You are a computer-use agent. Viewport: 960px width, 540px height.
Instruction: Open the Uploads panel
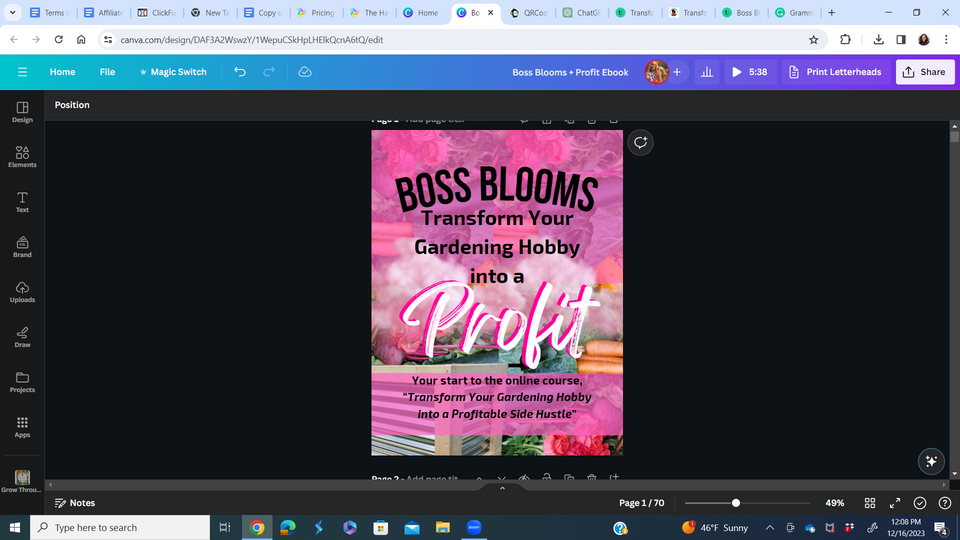pyautogui.click(x=22, y=292)
